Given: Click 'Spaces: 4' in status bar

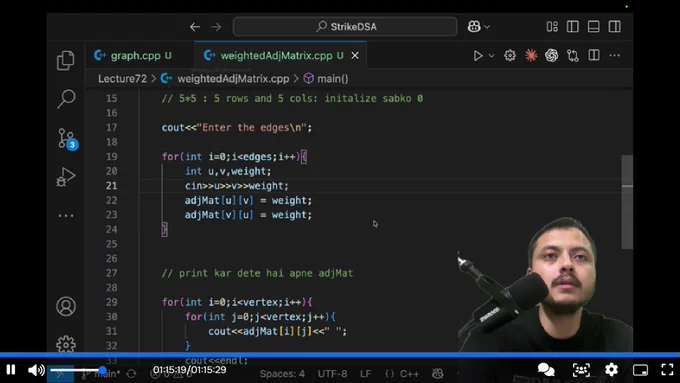Looking at the screenshot, I should (282, 374).
